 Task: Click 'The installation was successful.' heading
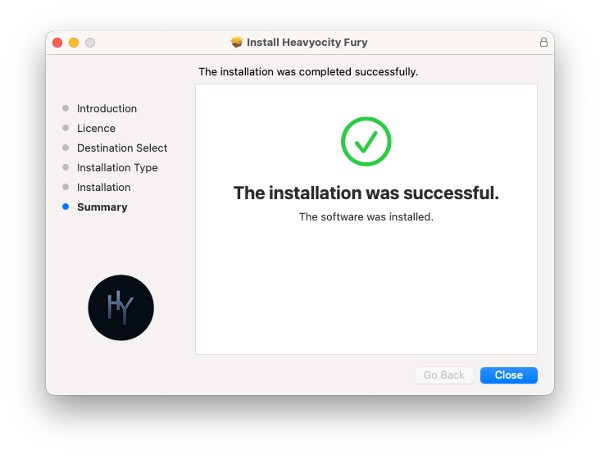tap(366, 193)
